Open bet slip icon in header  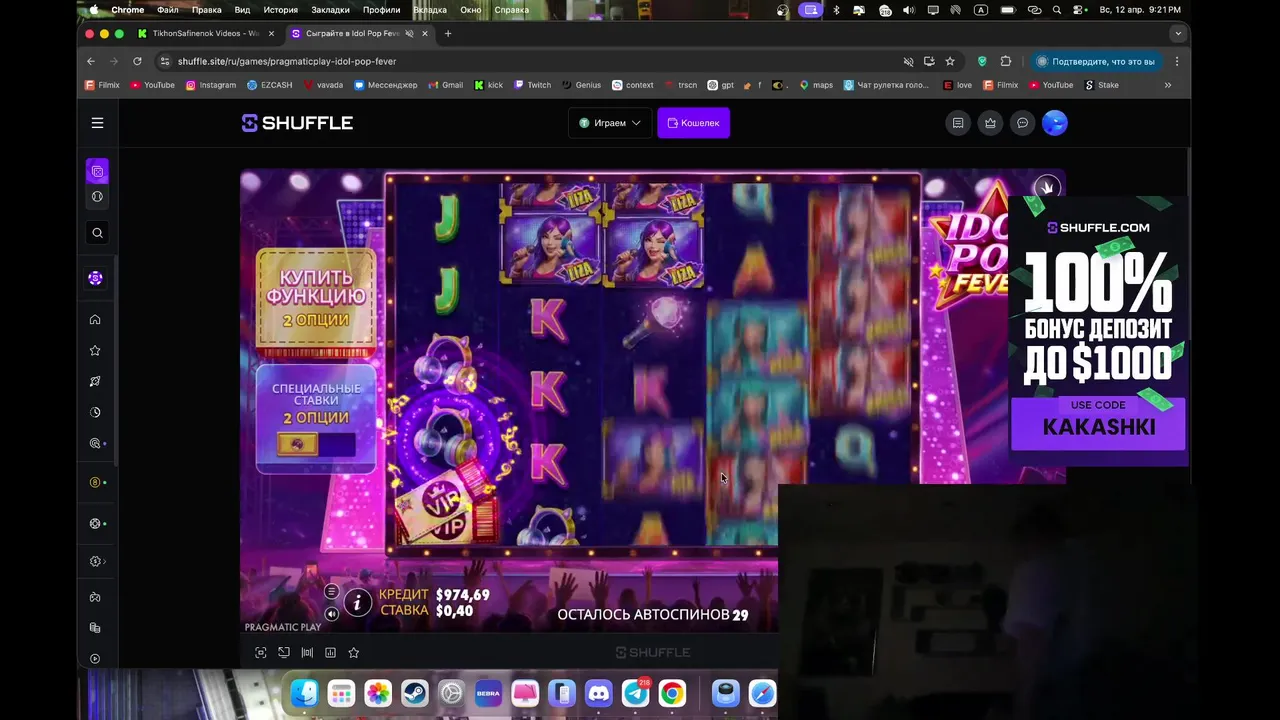958,123
